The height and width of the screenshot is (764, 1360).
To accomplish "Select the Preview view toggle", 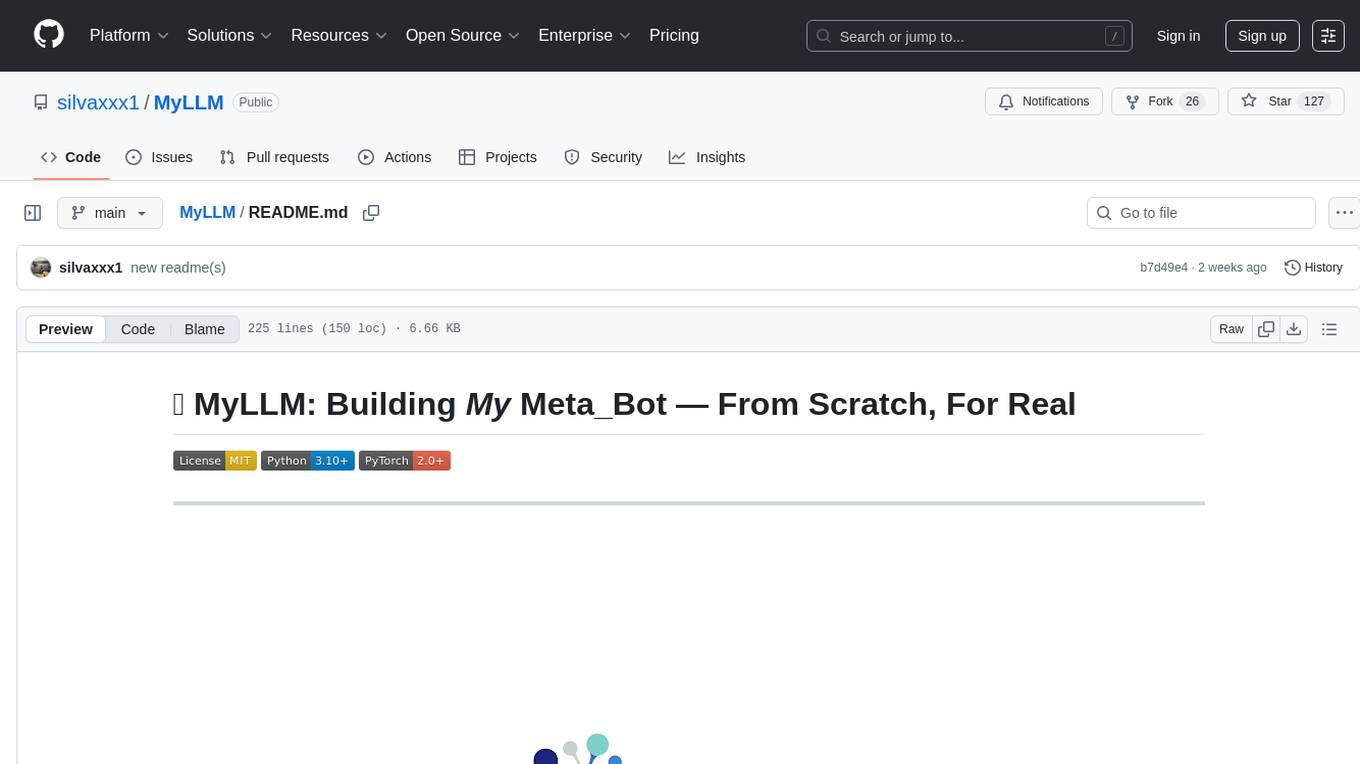I will click(x=66, y=329).
